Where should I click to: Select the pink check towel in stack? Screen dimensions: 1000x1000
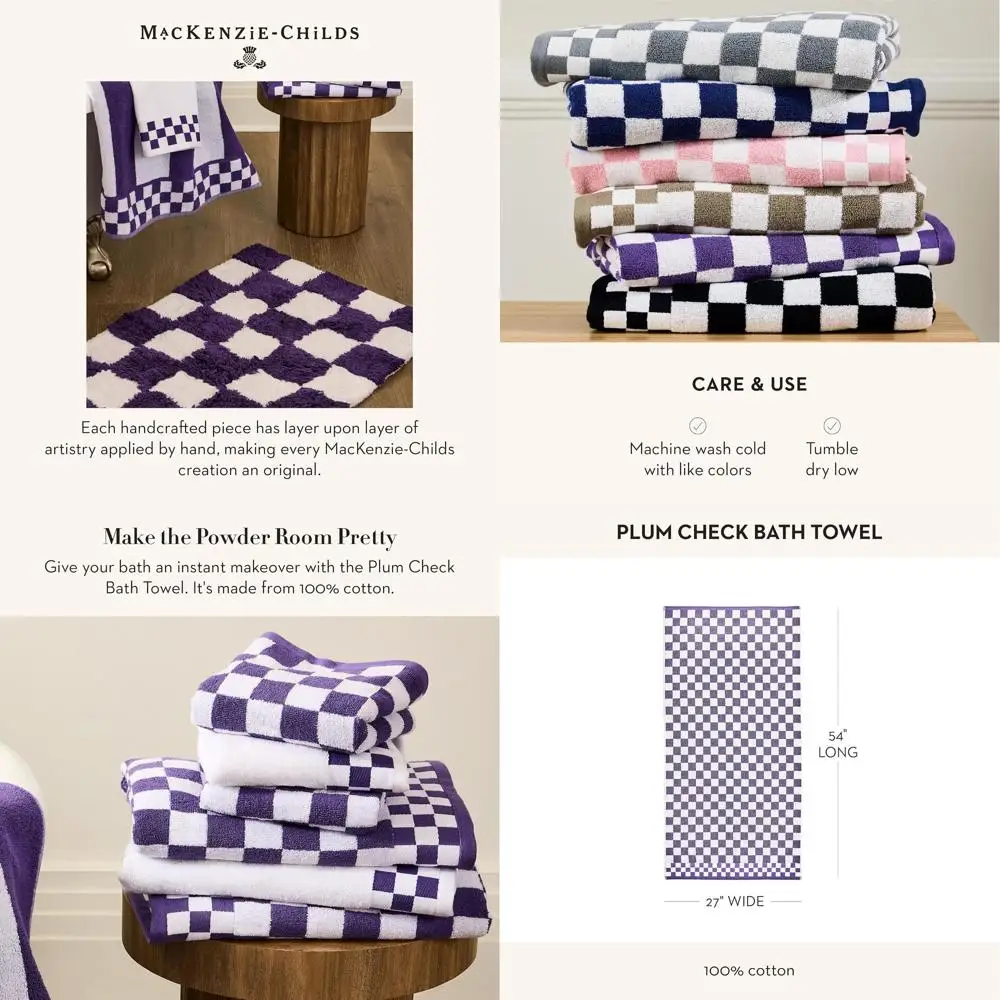(737, 163)
